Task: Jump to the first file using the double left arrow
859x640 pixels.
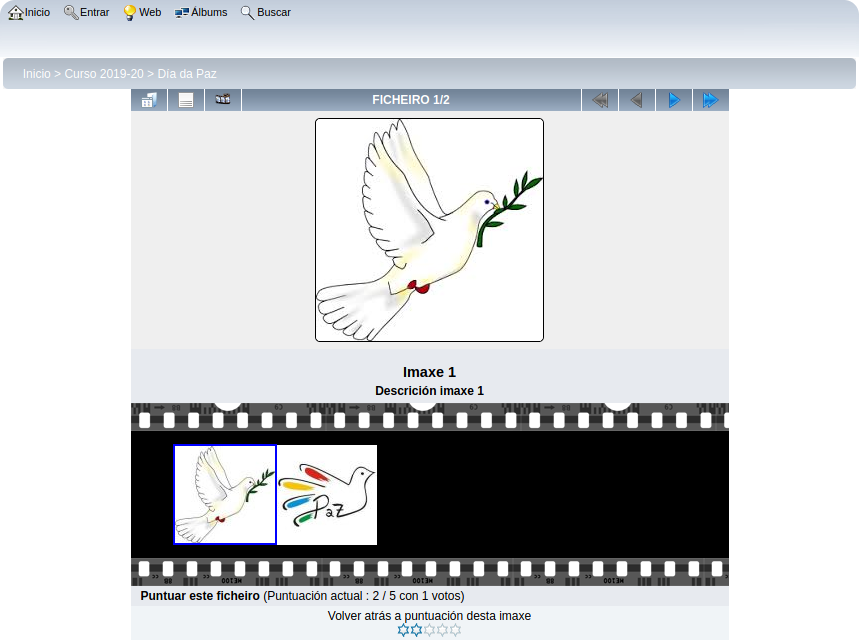Action: pyautogui.click(x=600, y=100)
